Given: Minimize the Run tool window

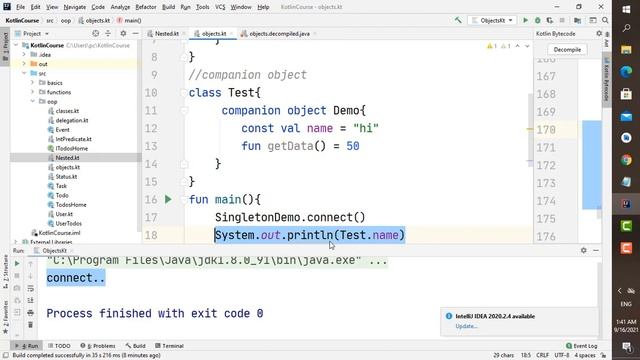Looking at the screenshot, I should [596, 250].
